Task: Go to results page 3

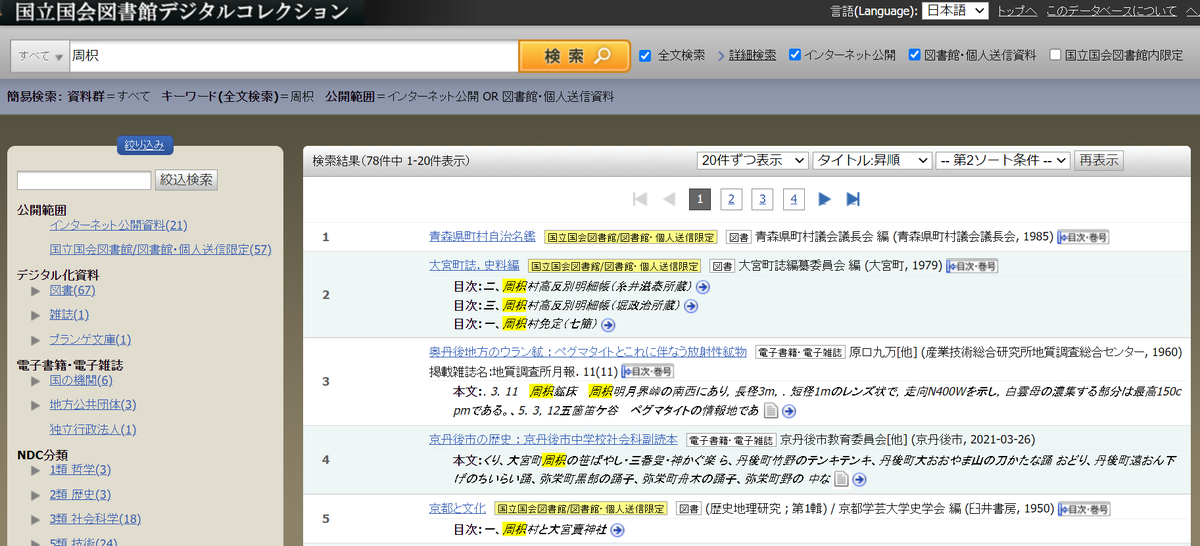Action: [763, 199]
